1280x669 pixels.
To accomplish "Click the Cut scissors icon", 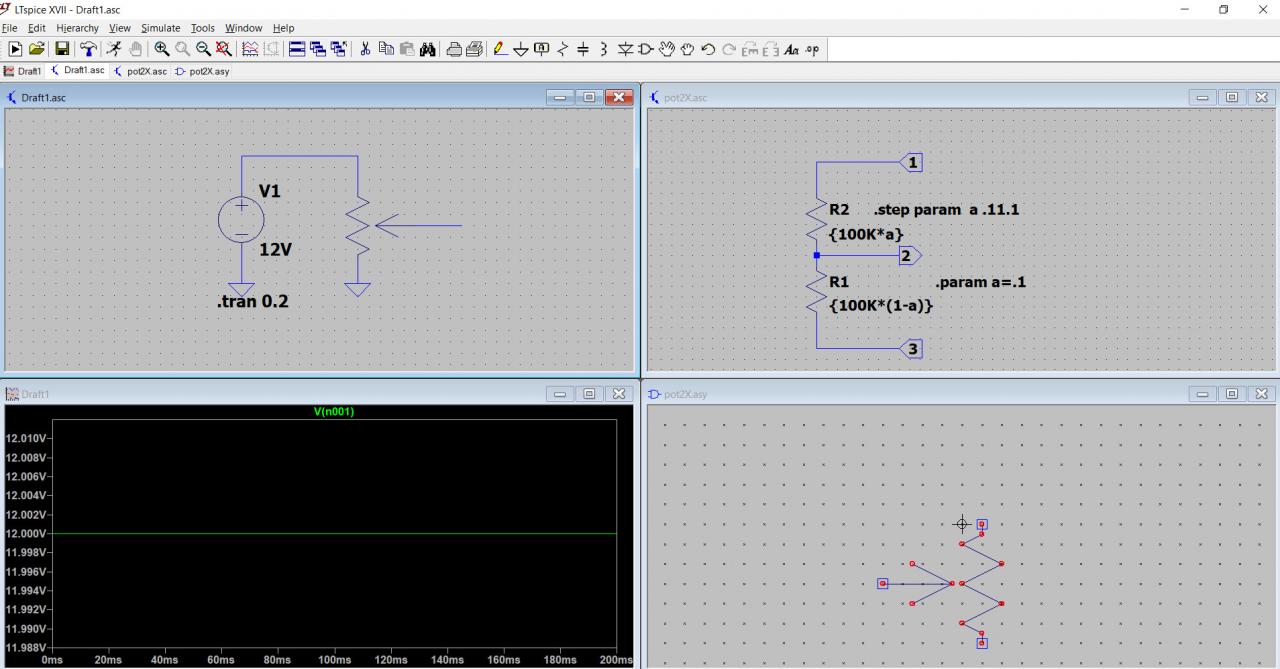I will [365, 49].
